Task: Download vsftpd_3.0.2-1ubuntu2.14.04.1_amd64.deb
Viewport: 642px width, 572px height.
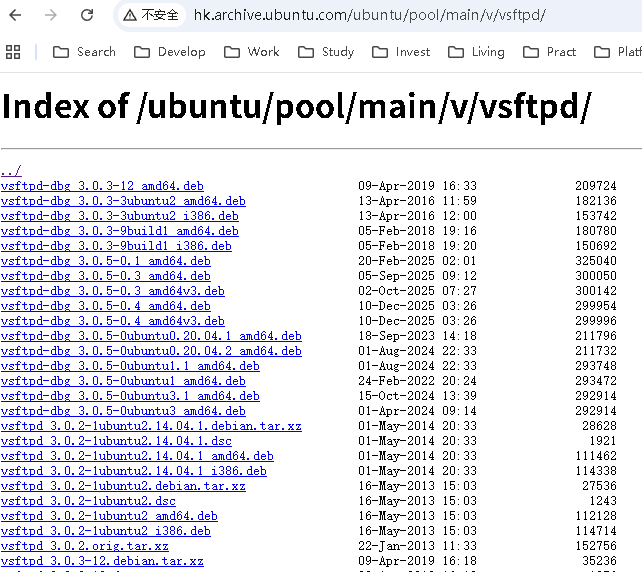Action: (137, 456)
